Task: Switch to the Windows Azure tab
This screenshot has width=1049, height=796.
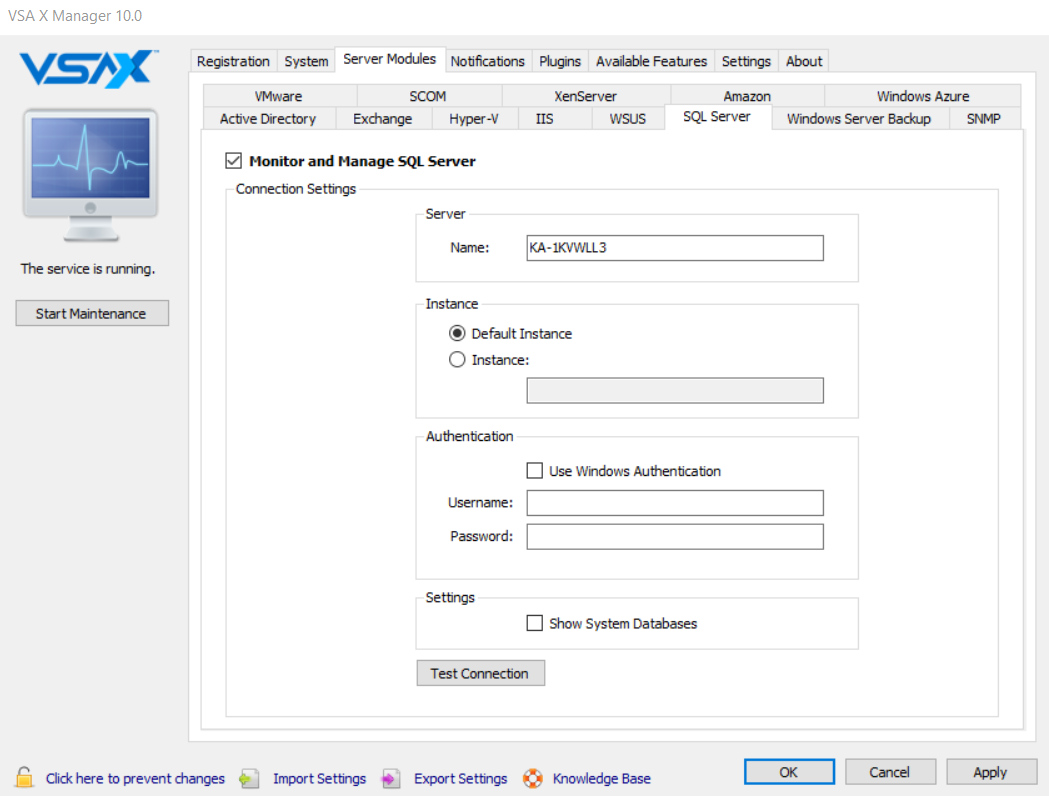Action: [x=923, y=96]
